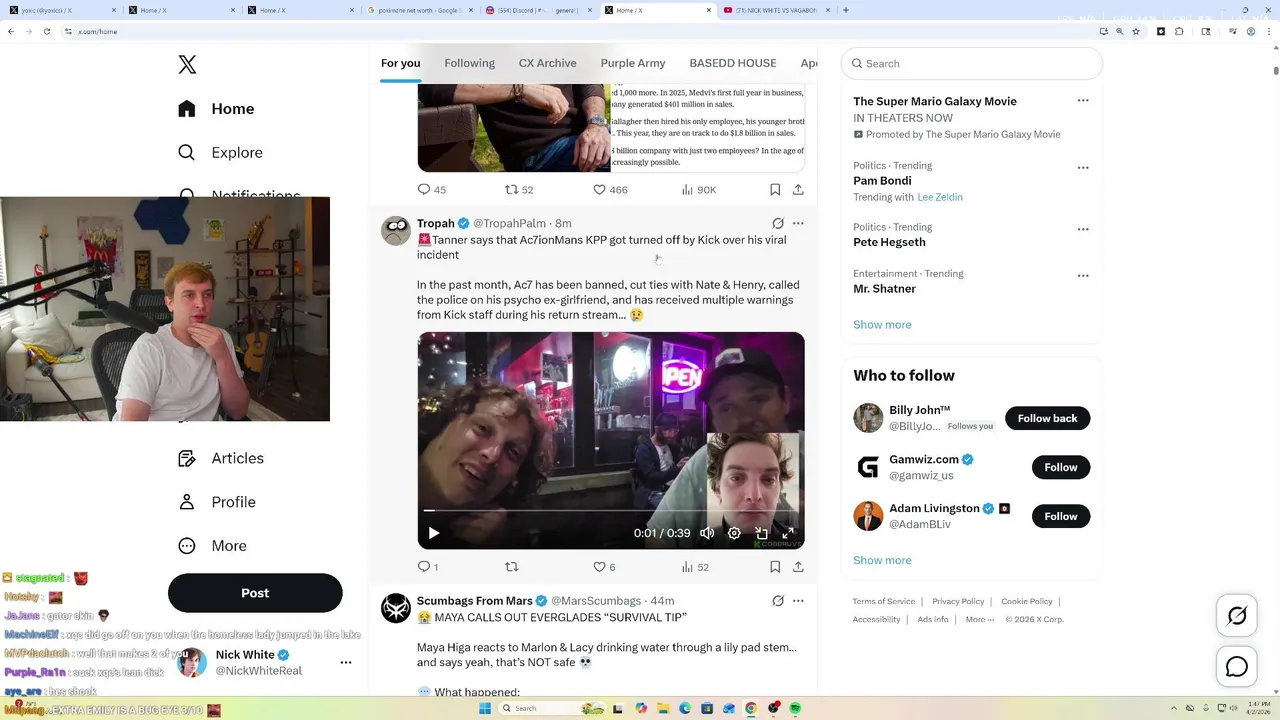Image resolution: width=1280 pixels, height=720 pixels.
Task: Open Chrome from the Windows taskbar
Action: 751,708
